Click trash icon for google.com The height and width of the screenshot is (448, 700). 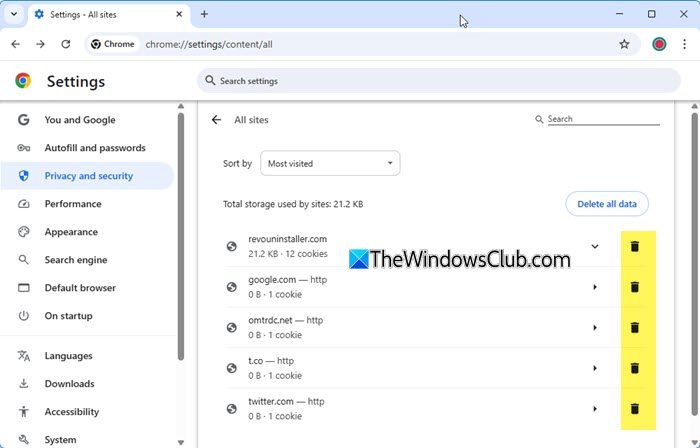pos(634,287)
